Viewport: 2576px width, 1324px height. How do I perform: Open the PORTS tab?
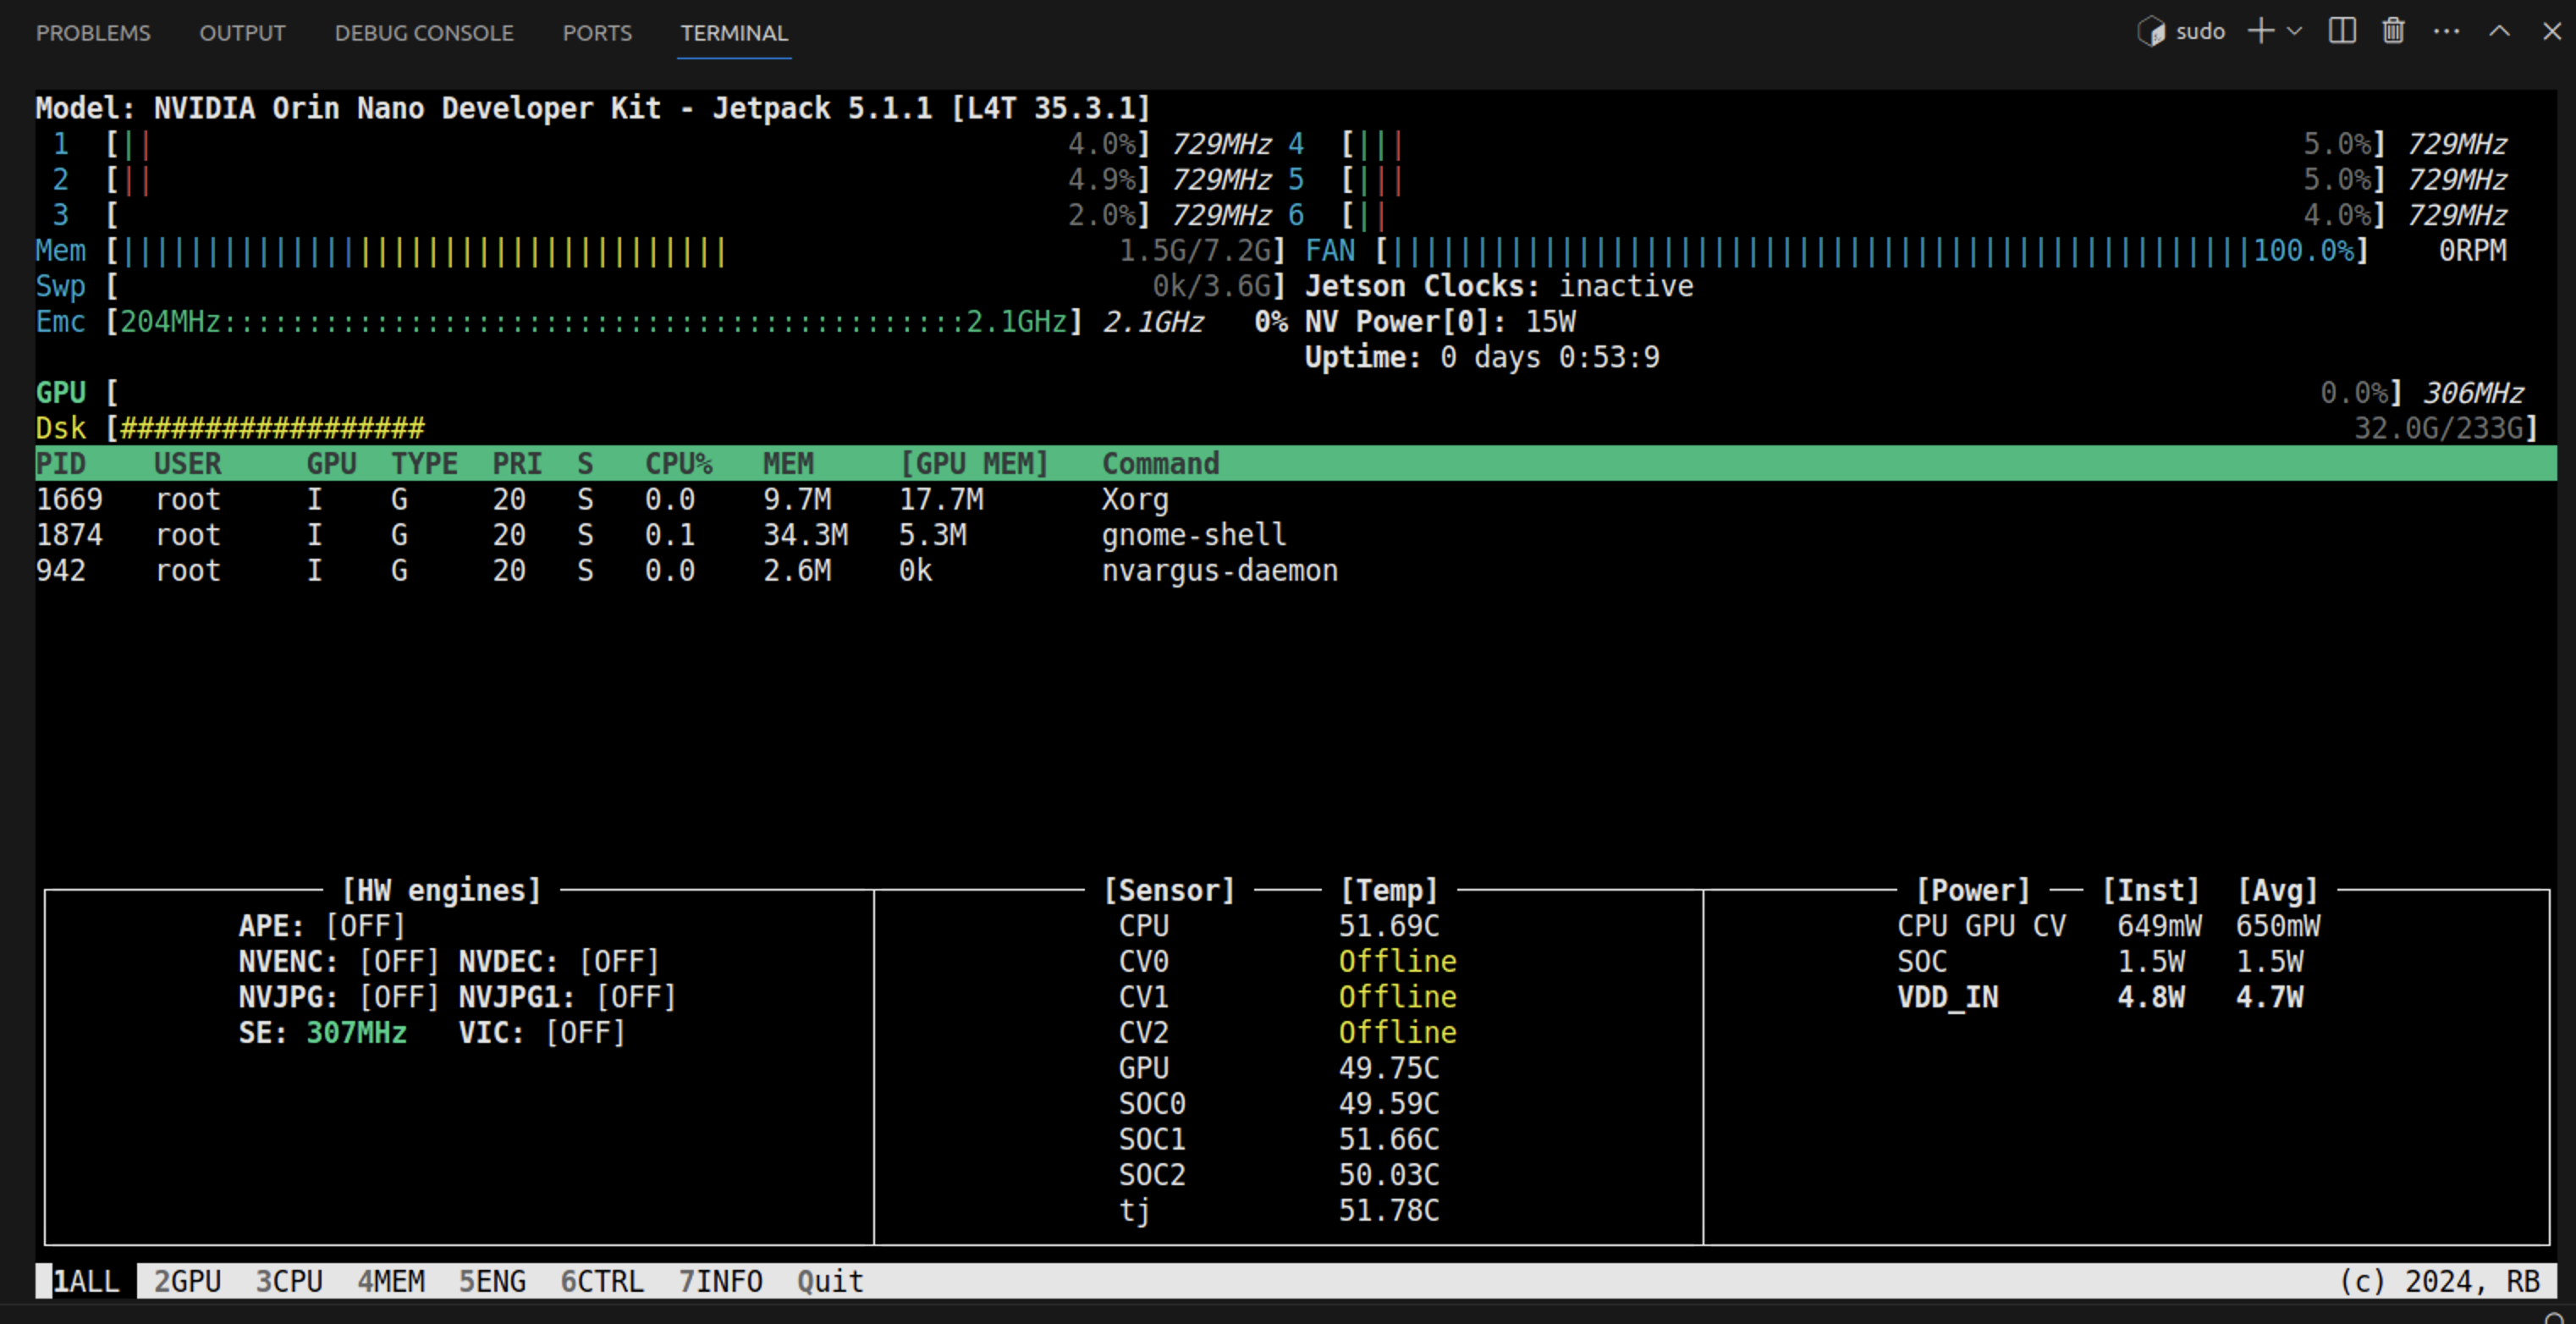click(x=597, y=33)
